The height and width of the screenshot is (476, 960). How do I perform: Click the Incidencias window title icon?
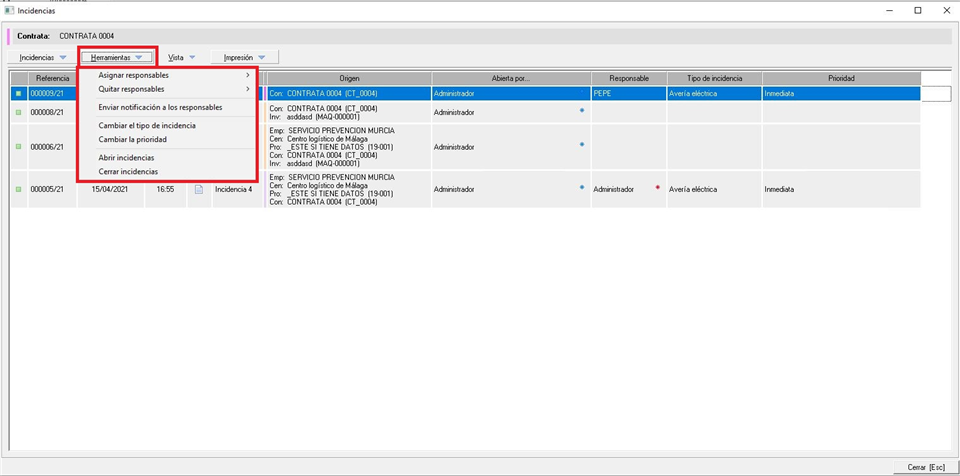(x=9, y=10)
